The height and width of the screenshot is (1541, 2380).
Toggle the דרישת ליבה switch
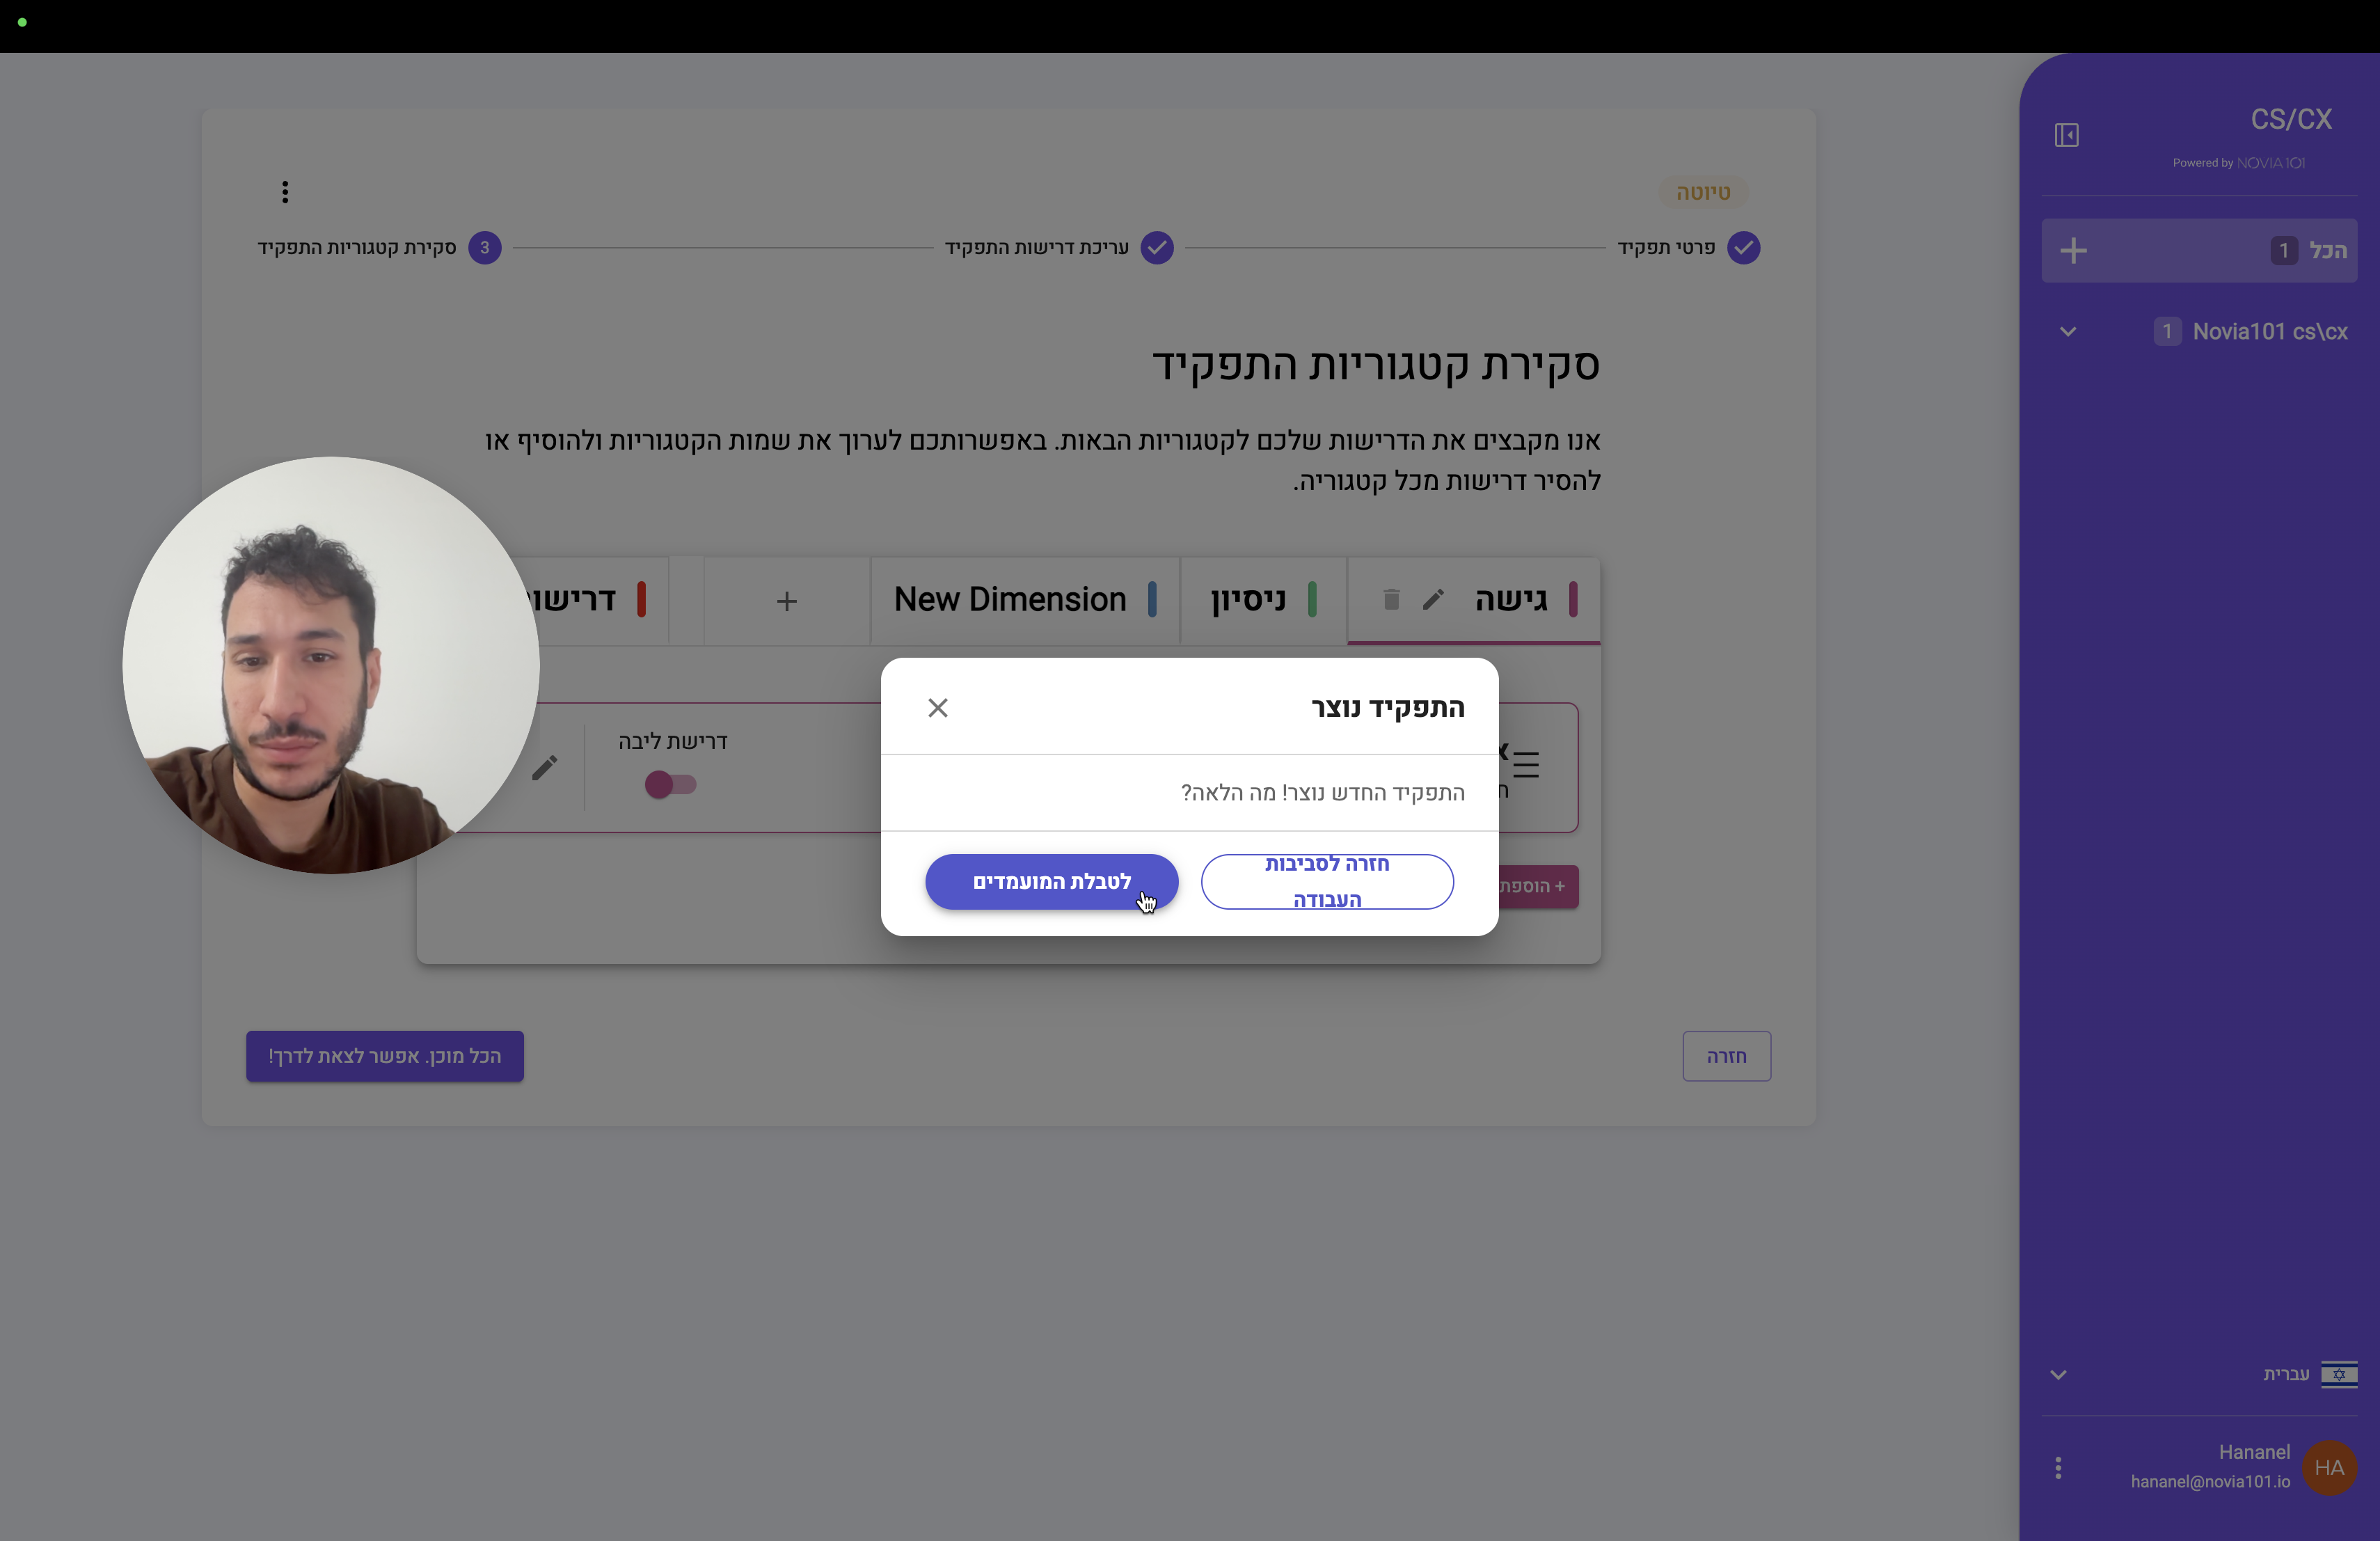click(x=670, y=785)
